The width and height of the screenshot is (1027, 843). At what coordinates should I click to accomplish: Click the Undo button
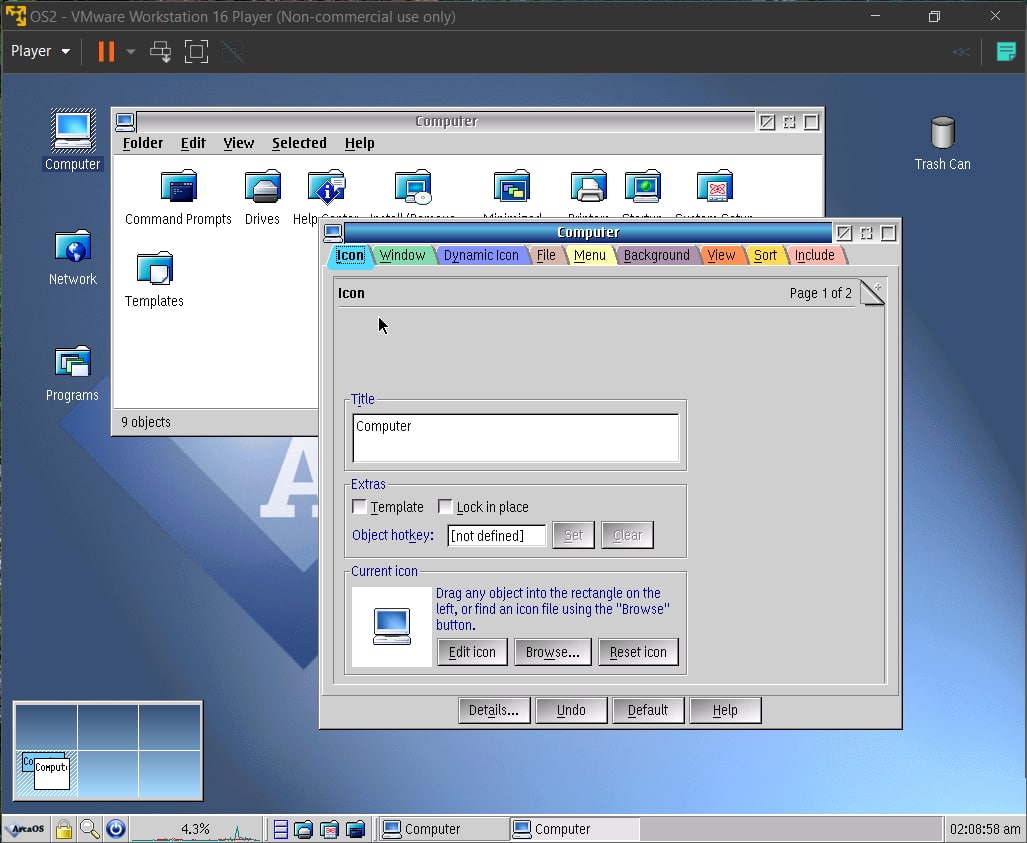pos(571,710)
